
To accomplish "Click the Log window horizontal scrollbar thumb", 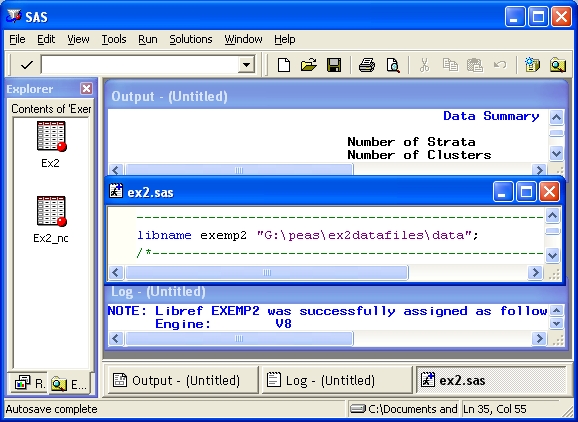I will [x=239, y=338].
